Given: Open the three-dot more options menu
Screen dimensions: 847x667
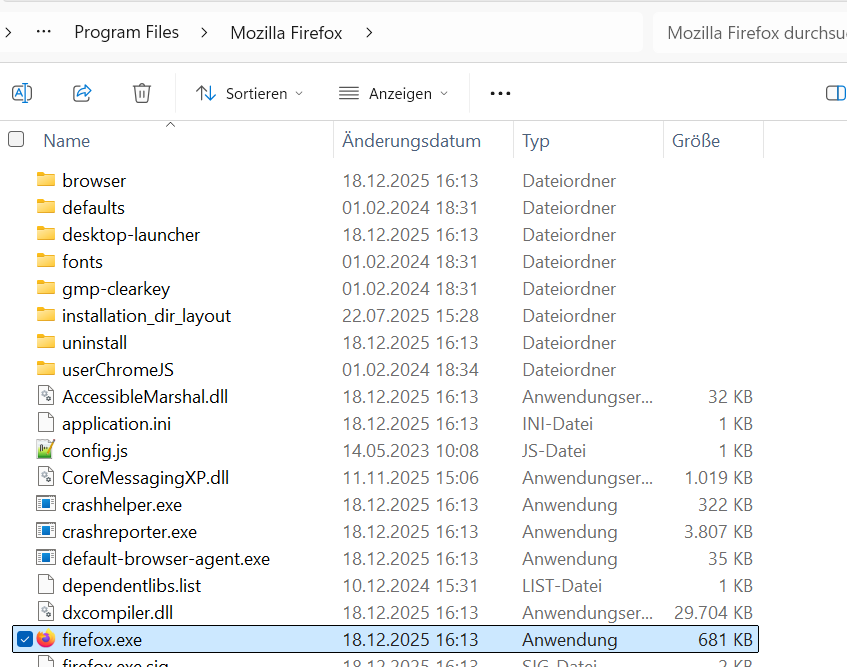Looking at the screenshot, I should [x=500, y=93].
